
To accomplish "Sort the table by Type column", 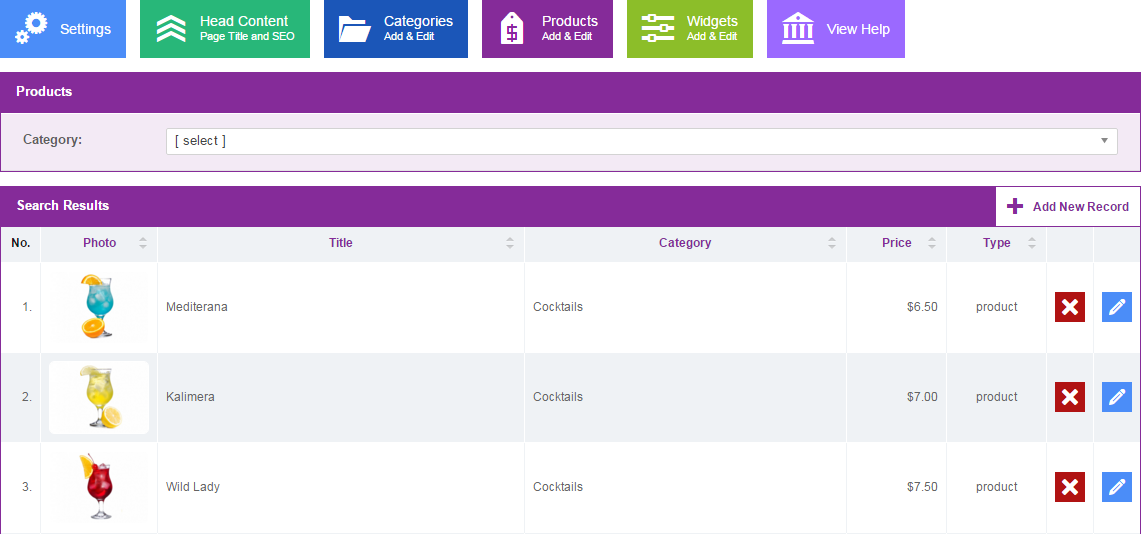I will (x=996, y=243).
